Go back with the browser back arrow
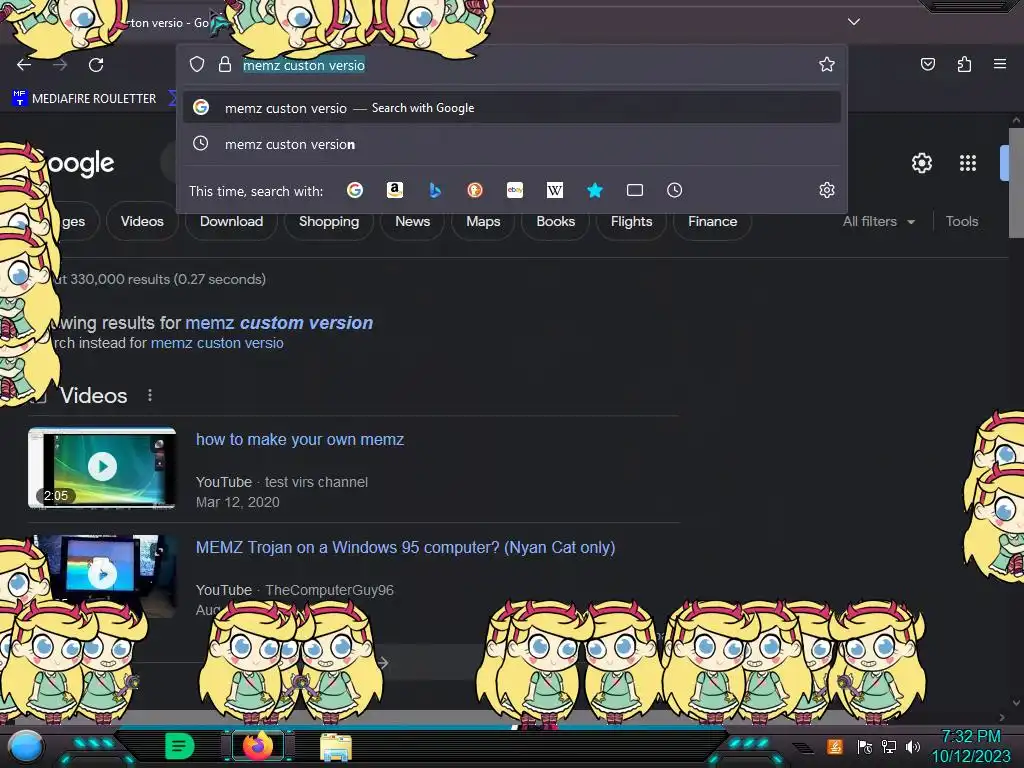This screenshot has width=1024, height=768. coord(24,65)
